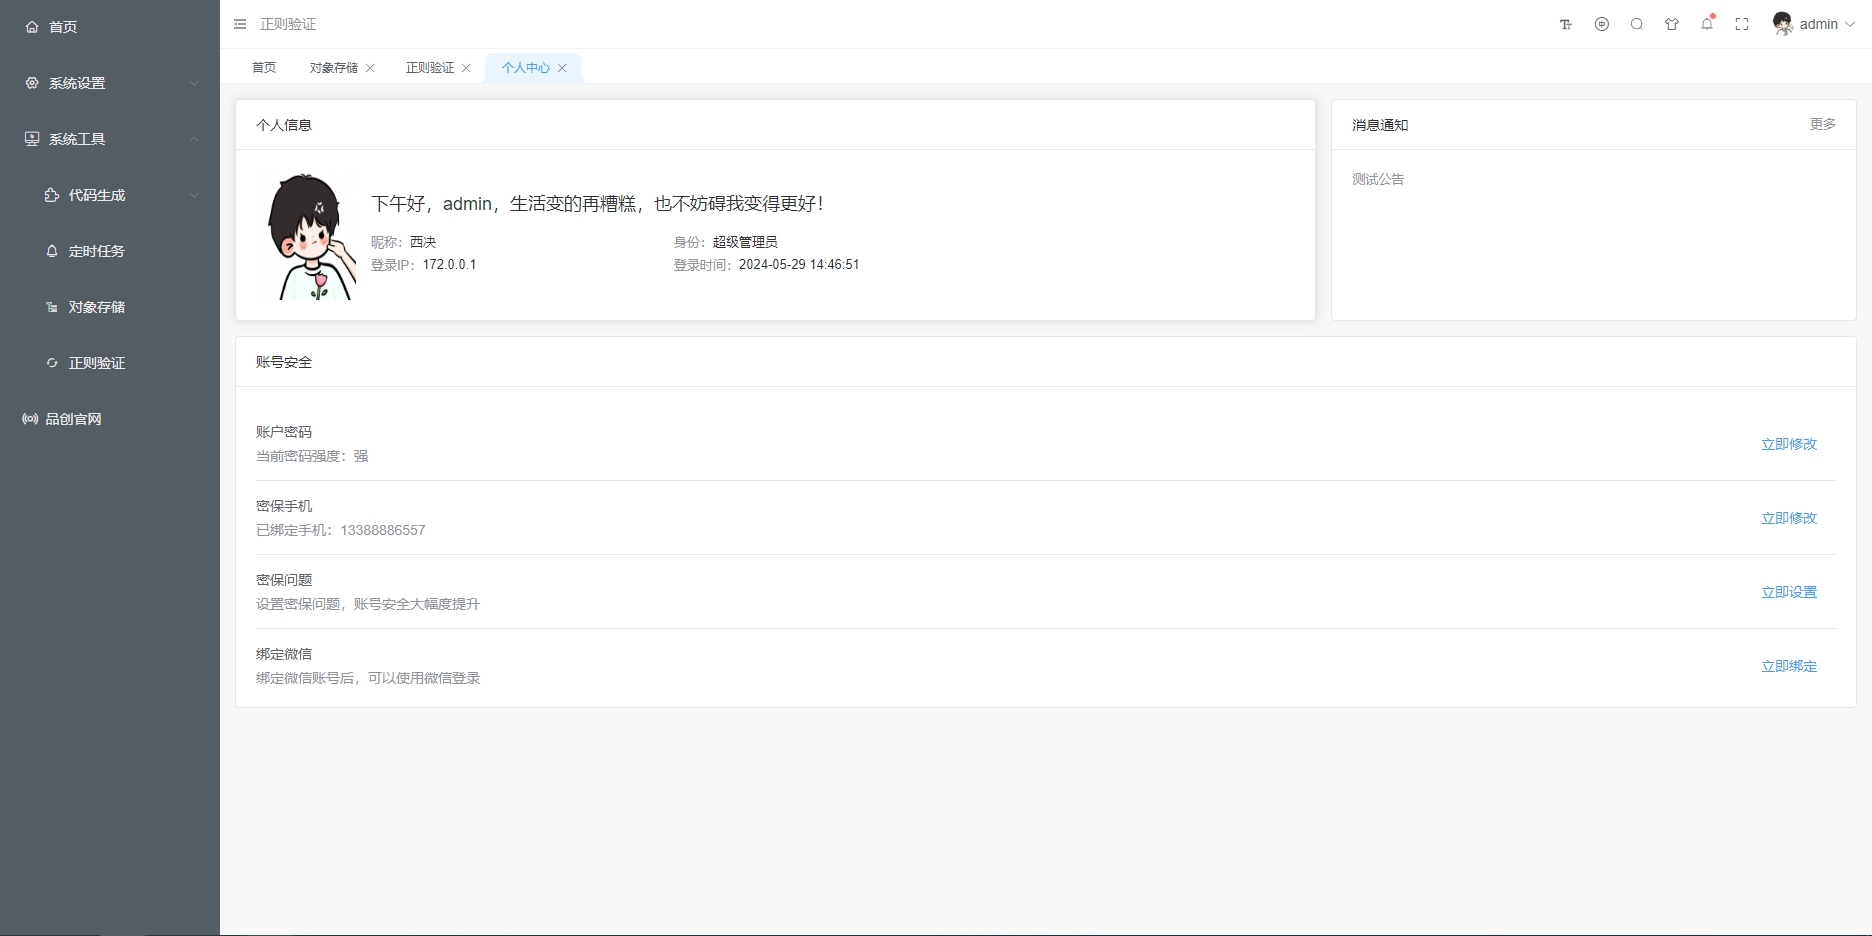Switch to the 首页 tab
1872x936 pixels.
[x=264, y=68]
